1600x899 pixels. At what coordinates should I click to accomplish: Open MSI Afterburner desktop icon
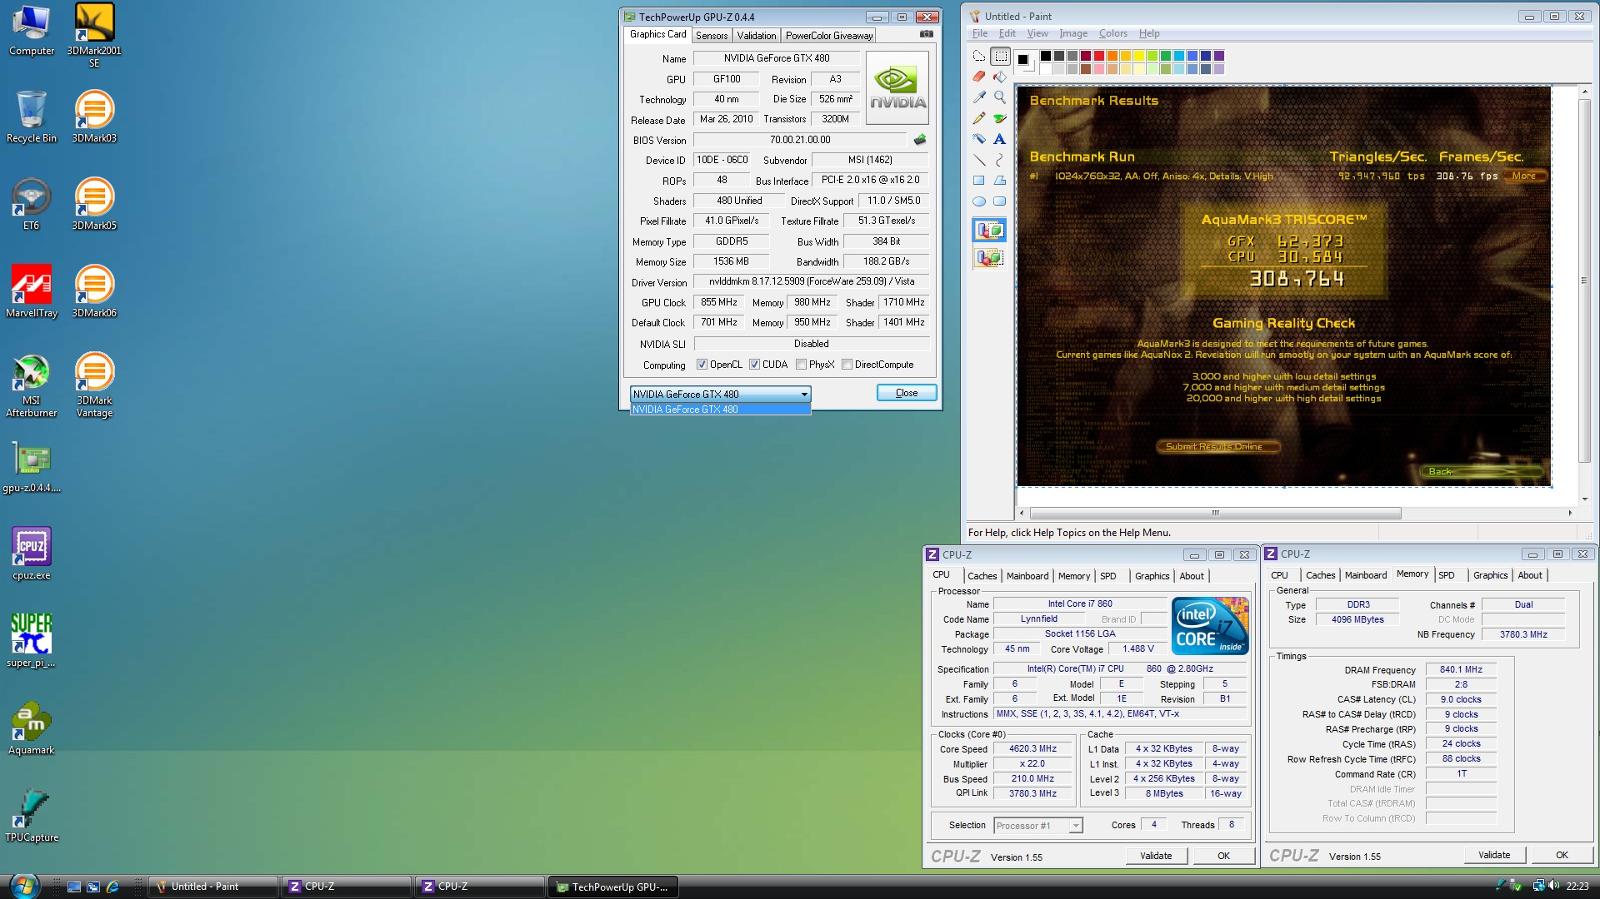click(31, 384)
